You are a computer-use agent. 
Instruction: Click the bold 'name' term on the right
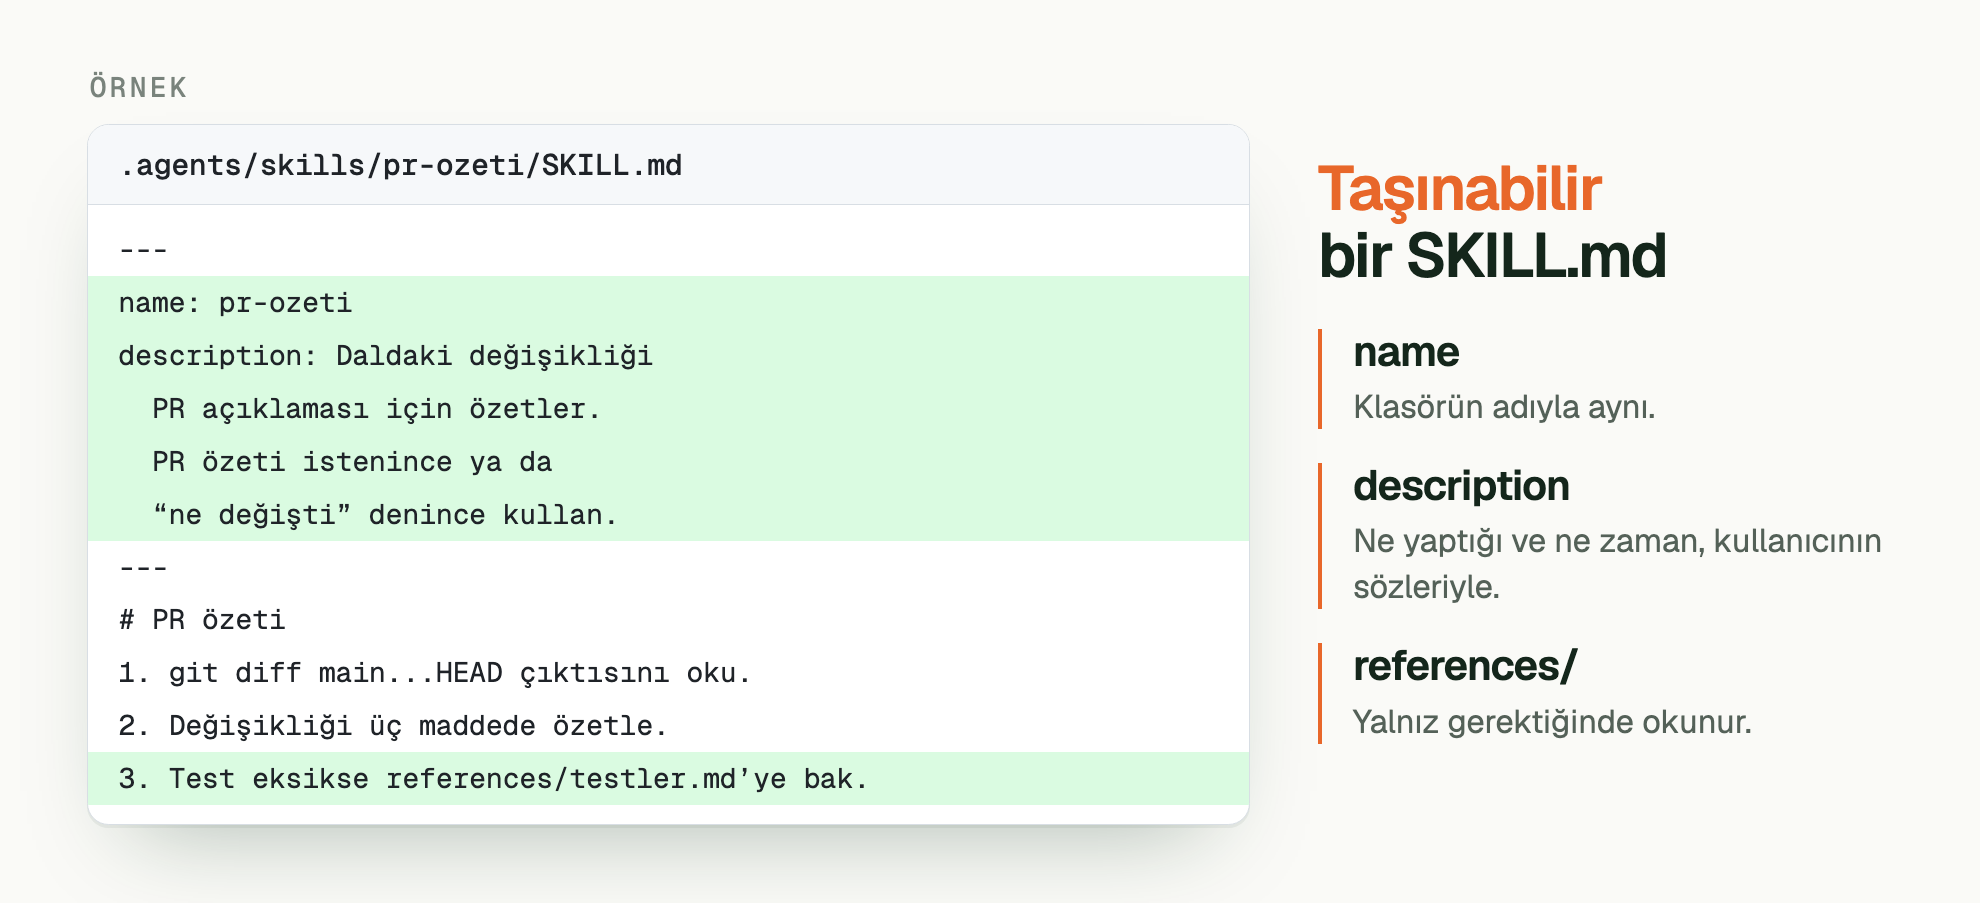(x=1406, y=353)
